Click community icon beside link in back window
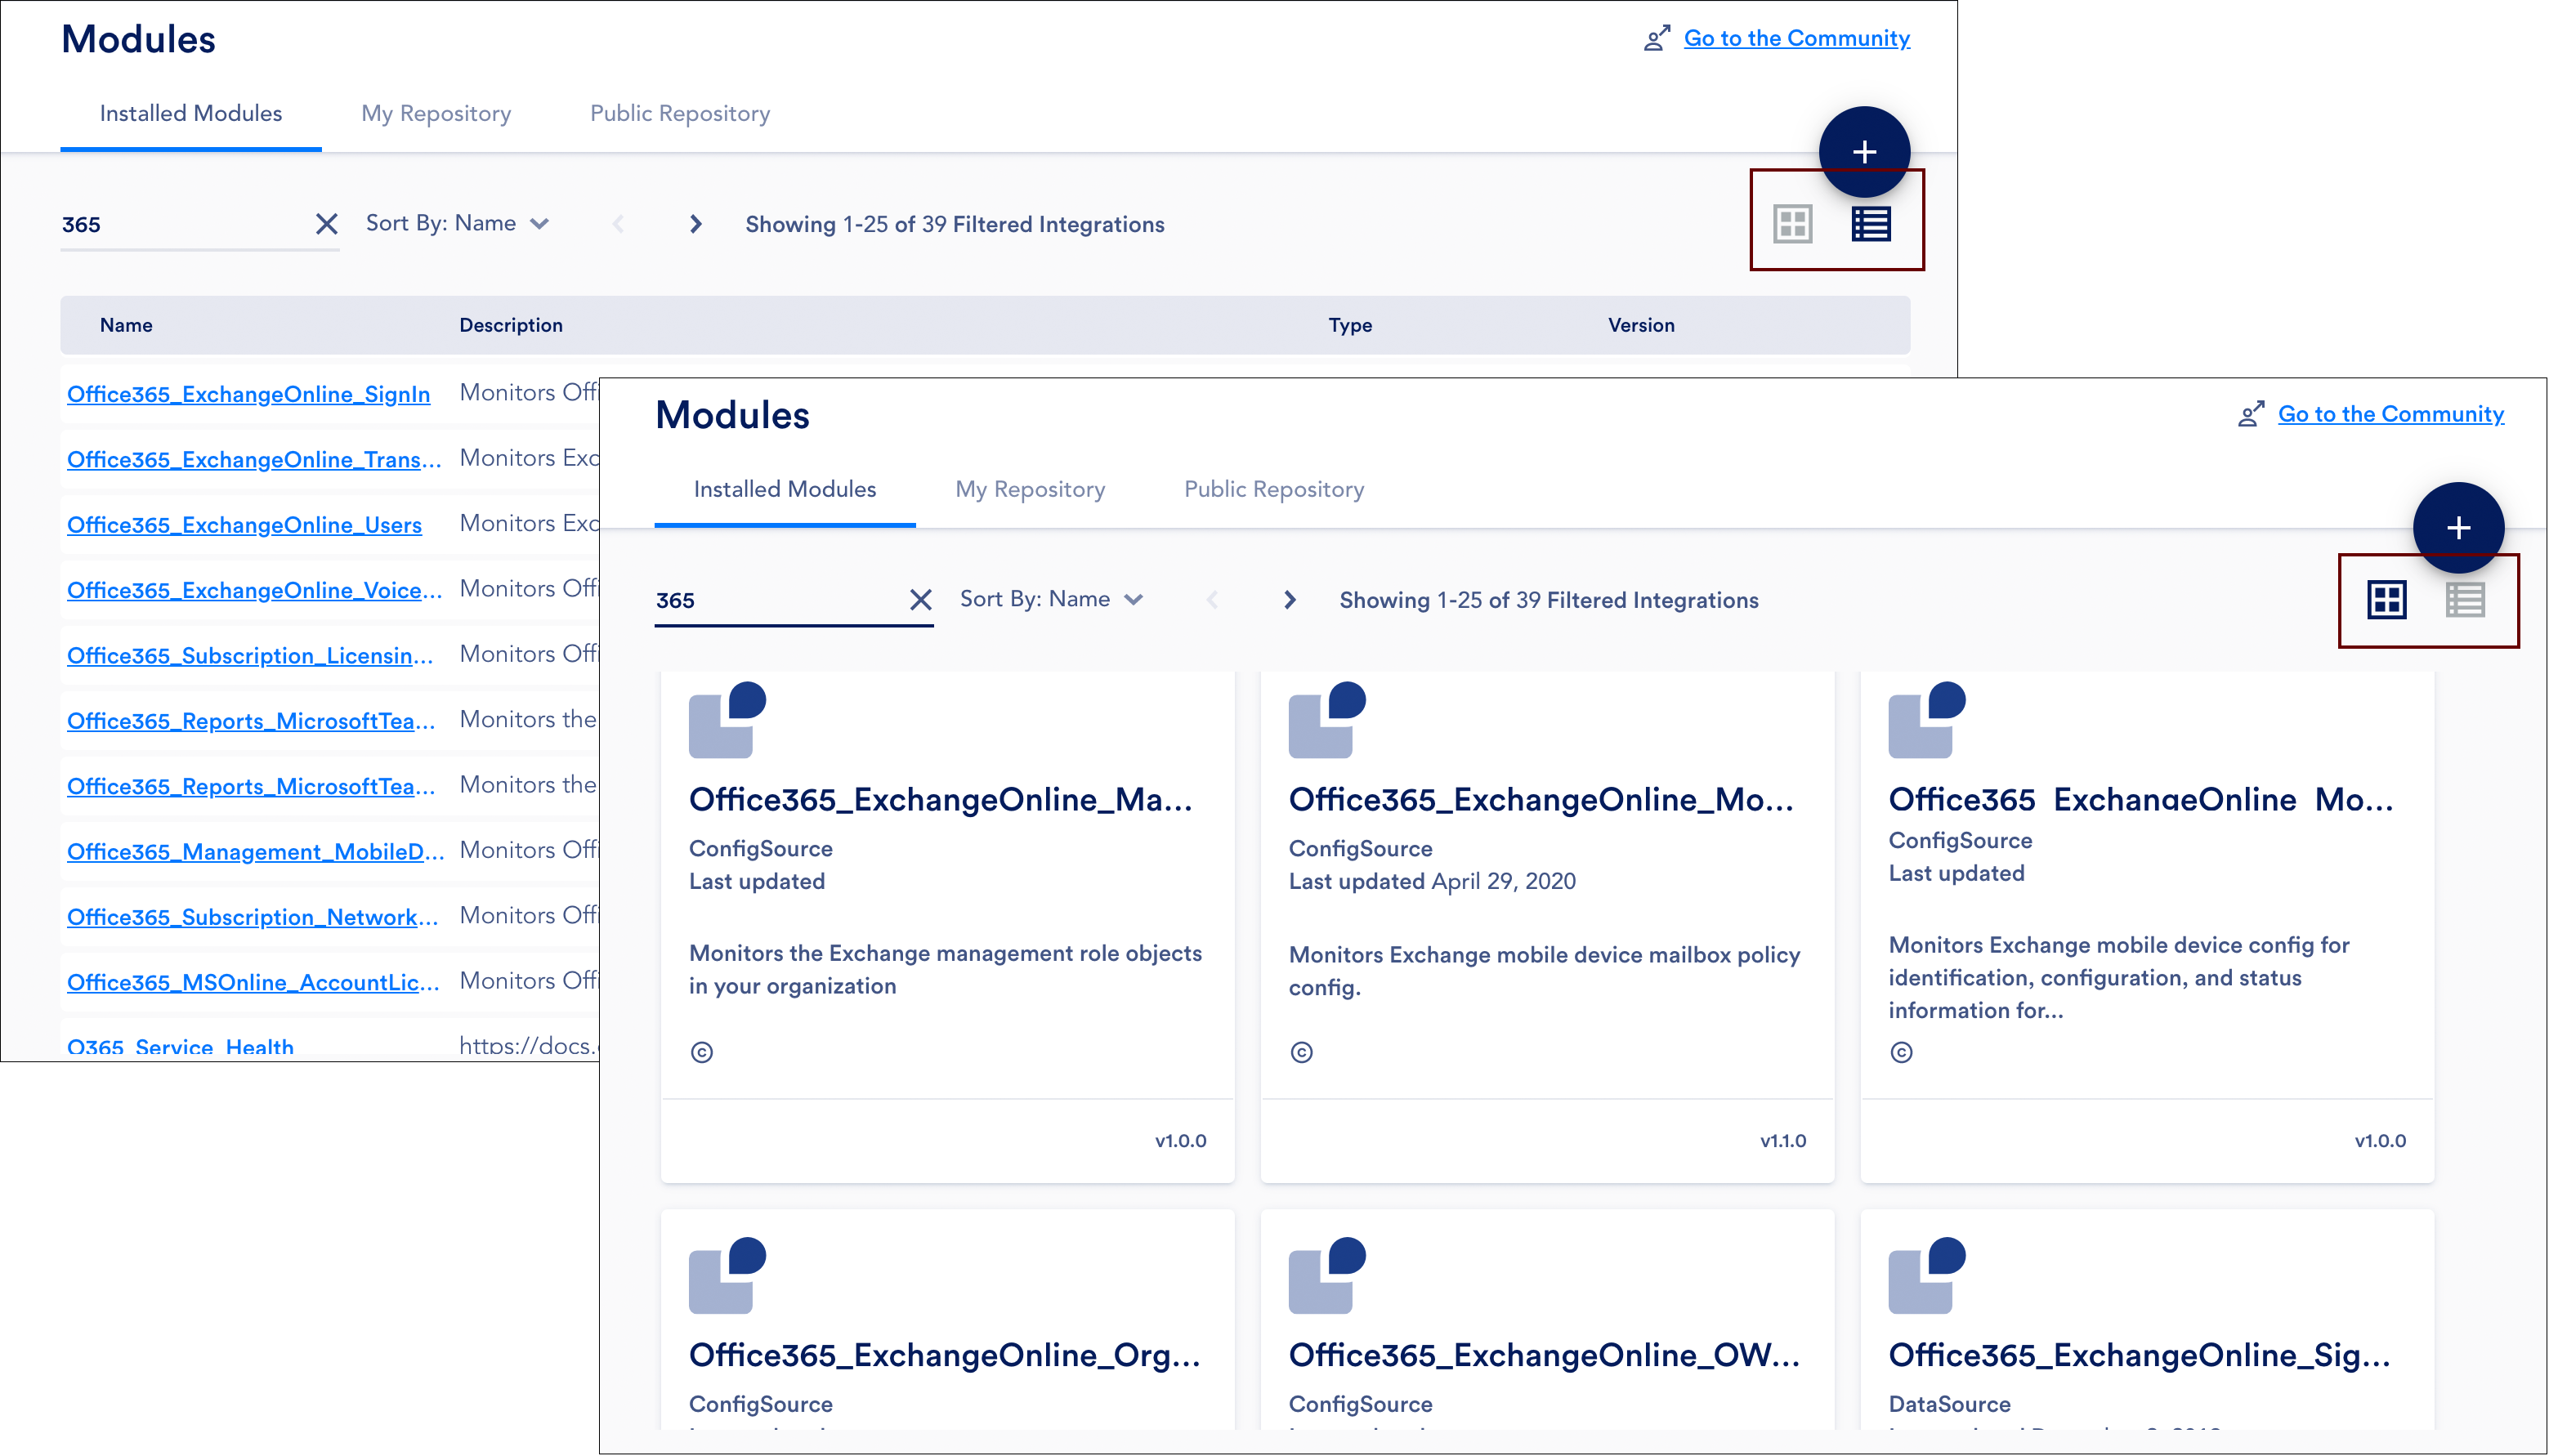This screenshot has width=2549, height=1456. [x=1656, y=38]
